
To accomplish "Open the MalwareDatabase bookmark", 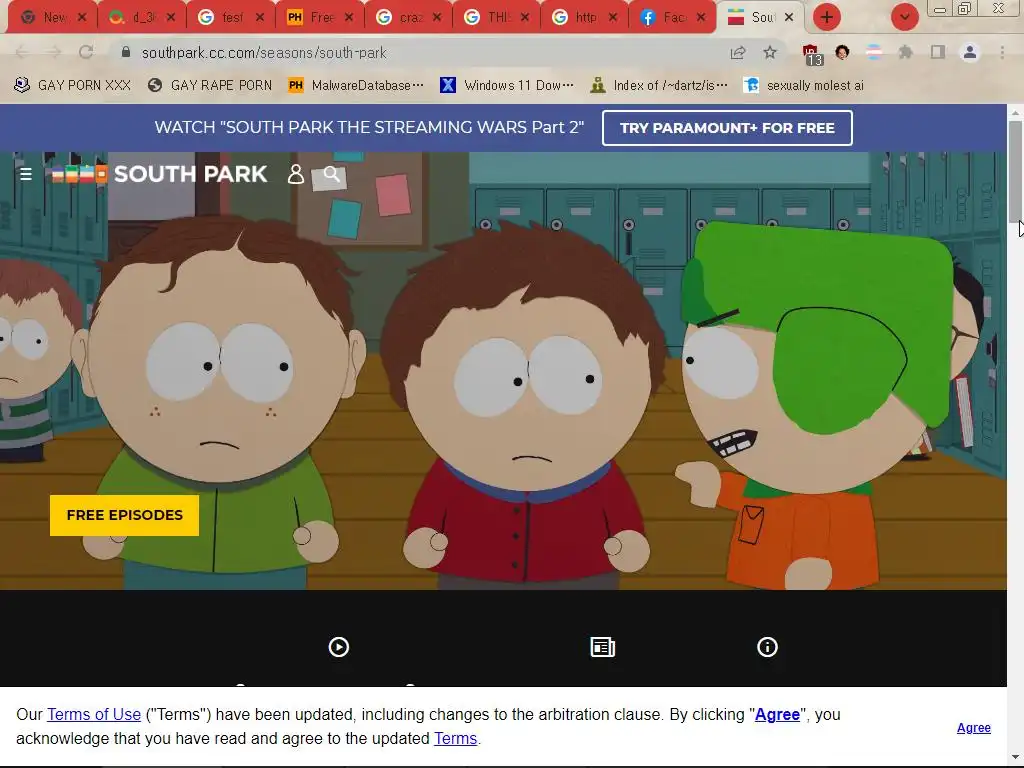I will pos(356,85).
